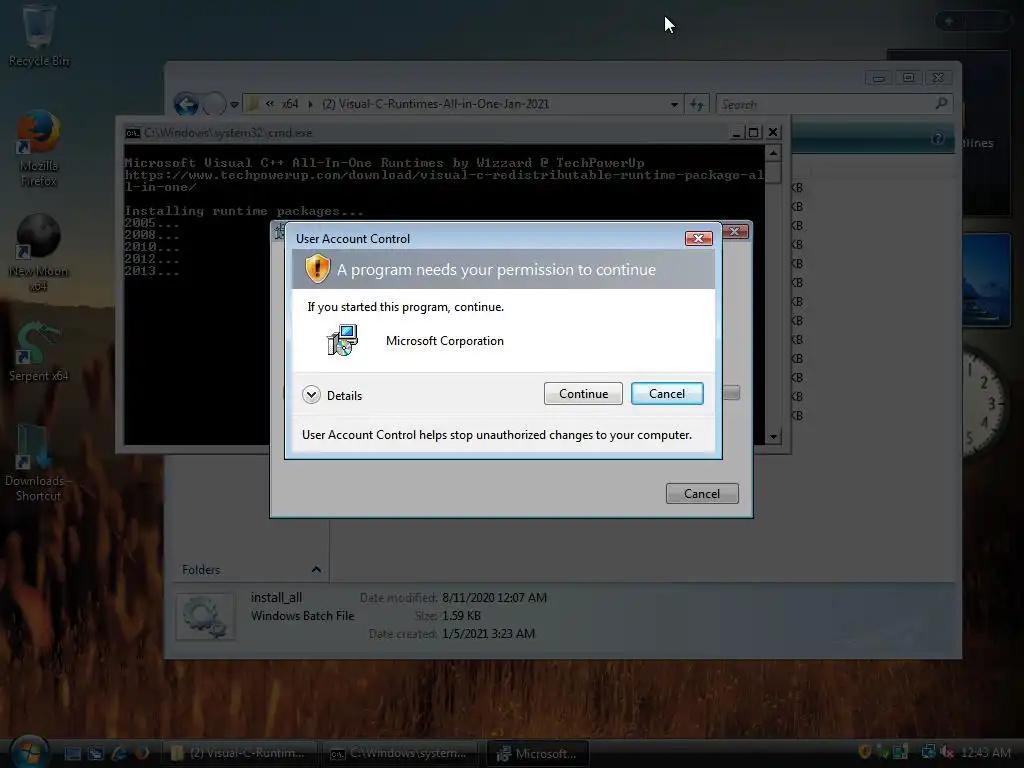The image size is (1024, 768).
Task: Click the Forward button in Explorer
Action: pyautogui.click(x=214, y=104)
